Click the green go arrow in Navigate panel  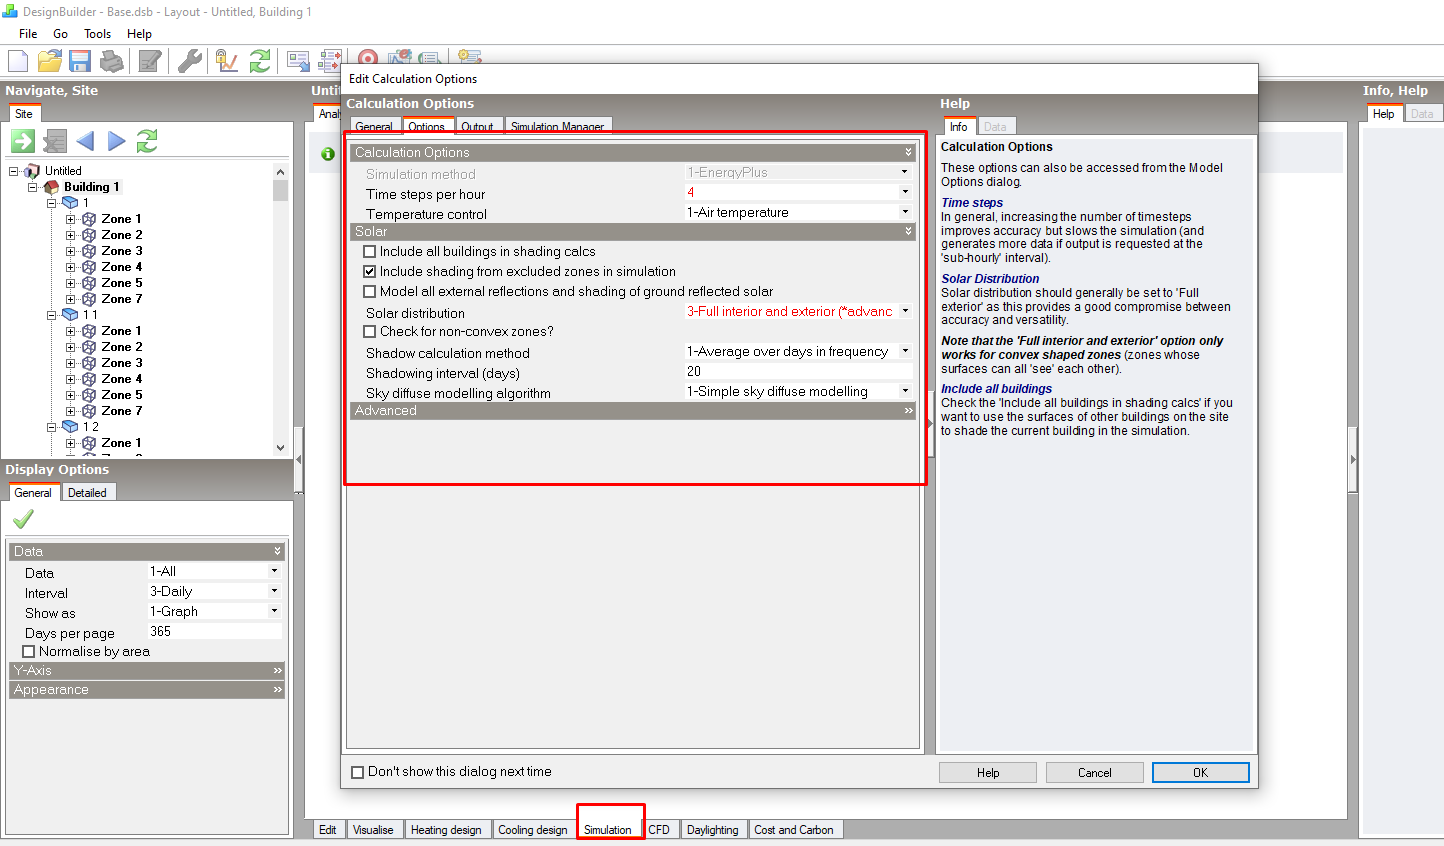click(x=23, y=141)
